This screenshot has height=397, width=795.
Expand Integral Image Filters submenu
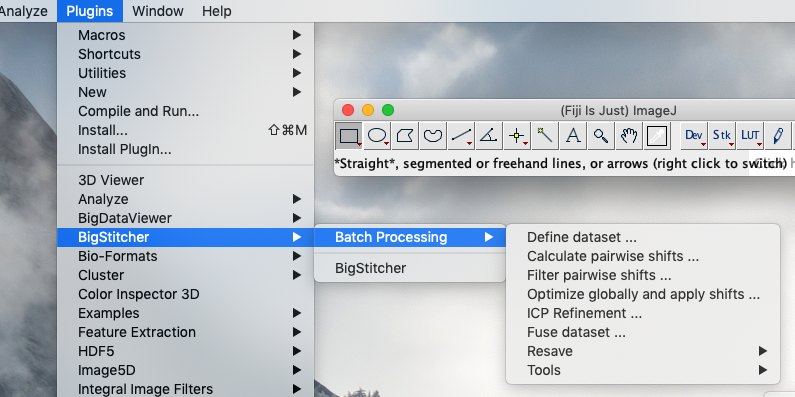186,389
